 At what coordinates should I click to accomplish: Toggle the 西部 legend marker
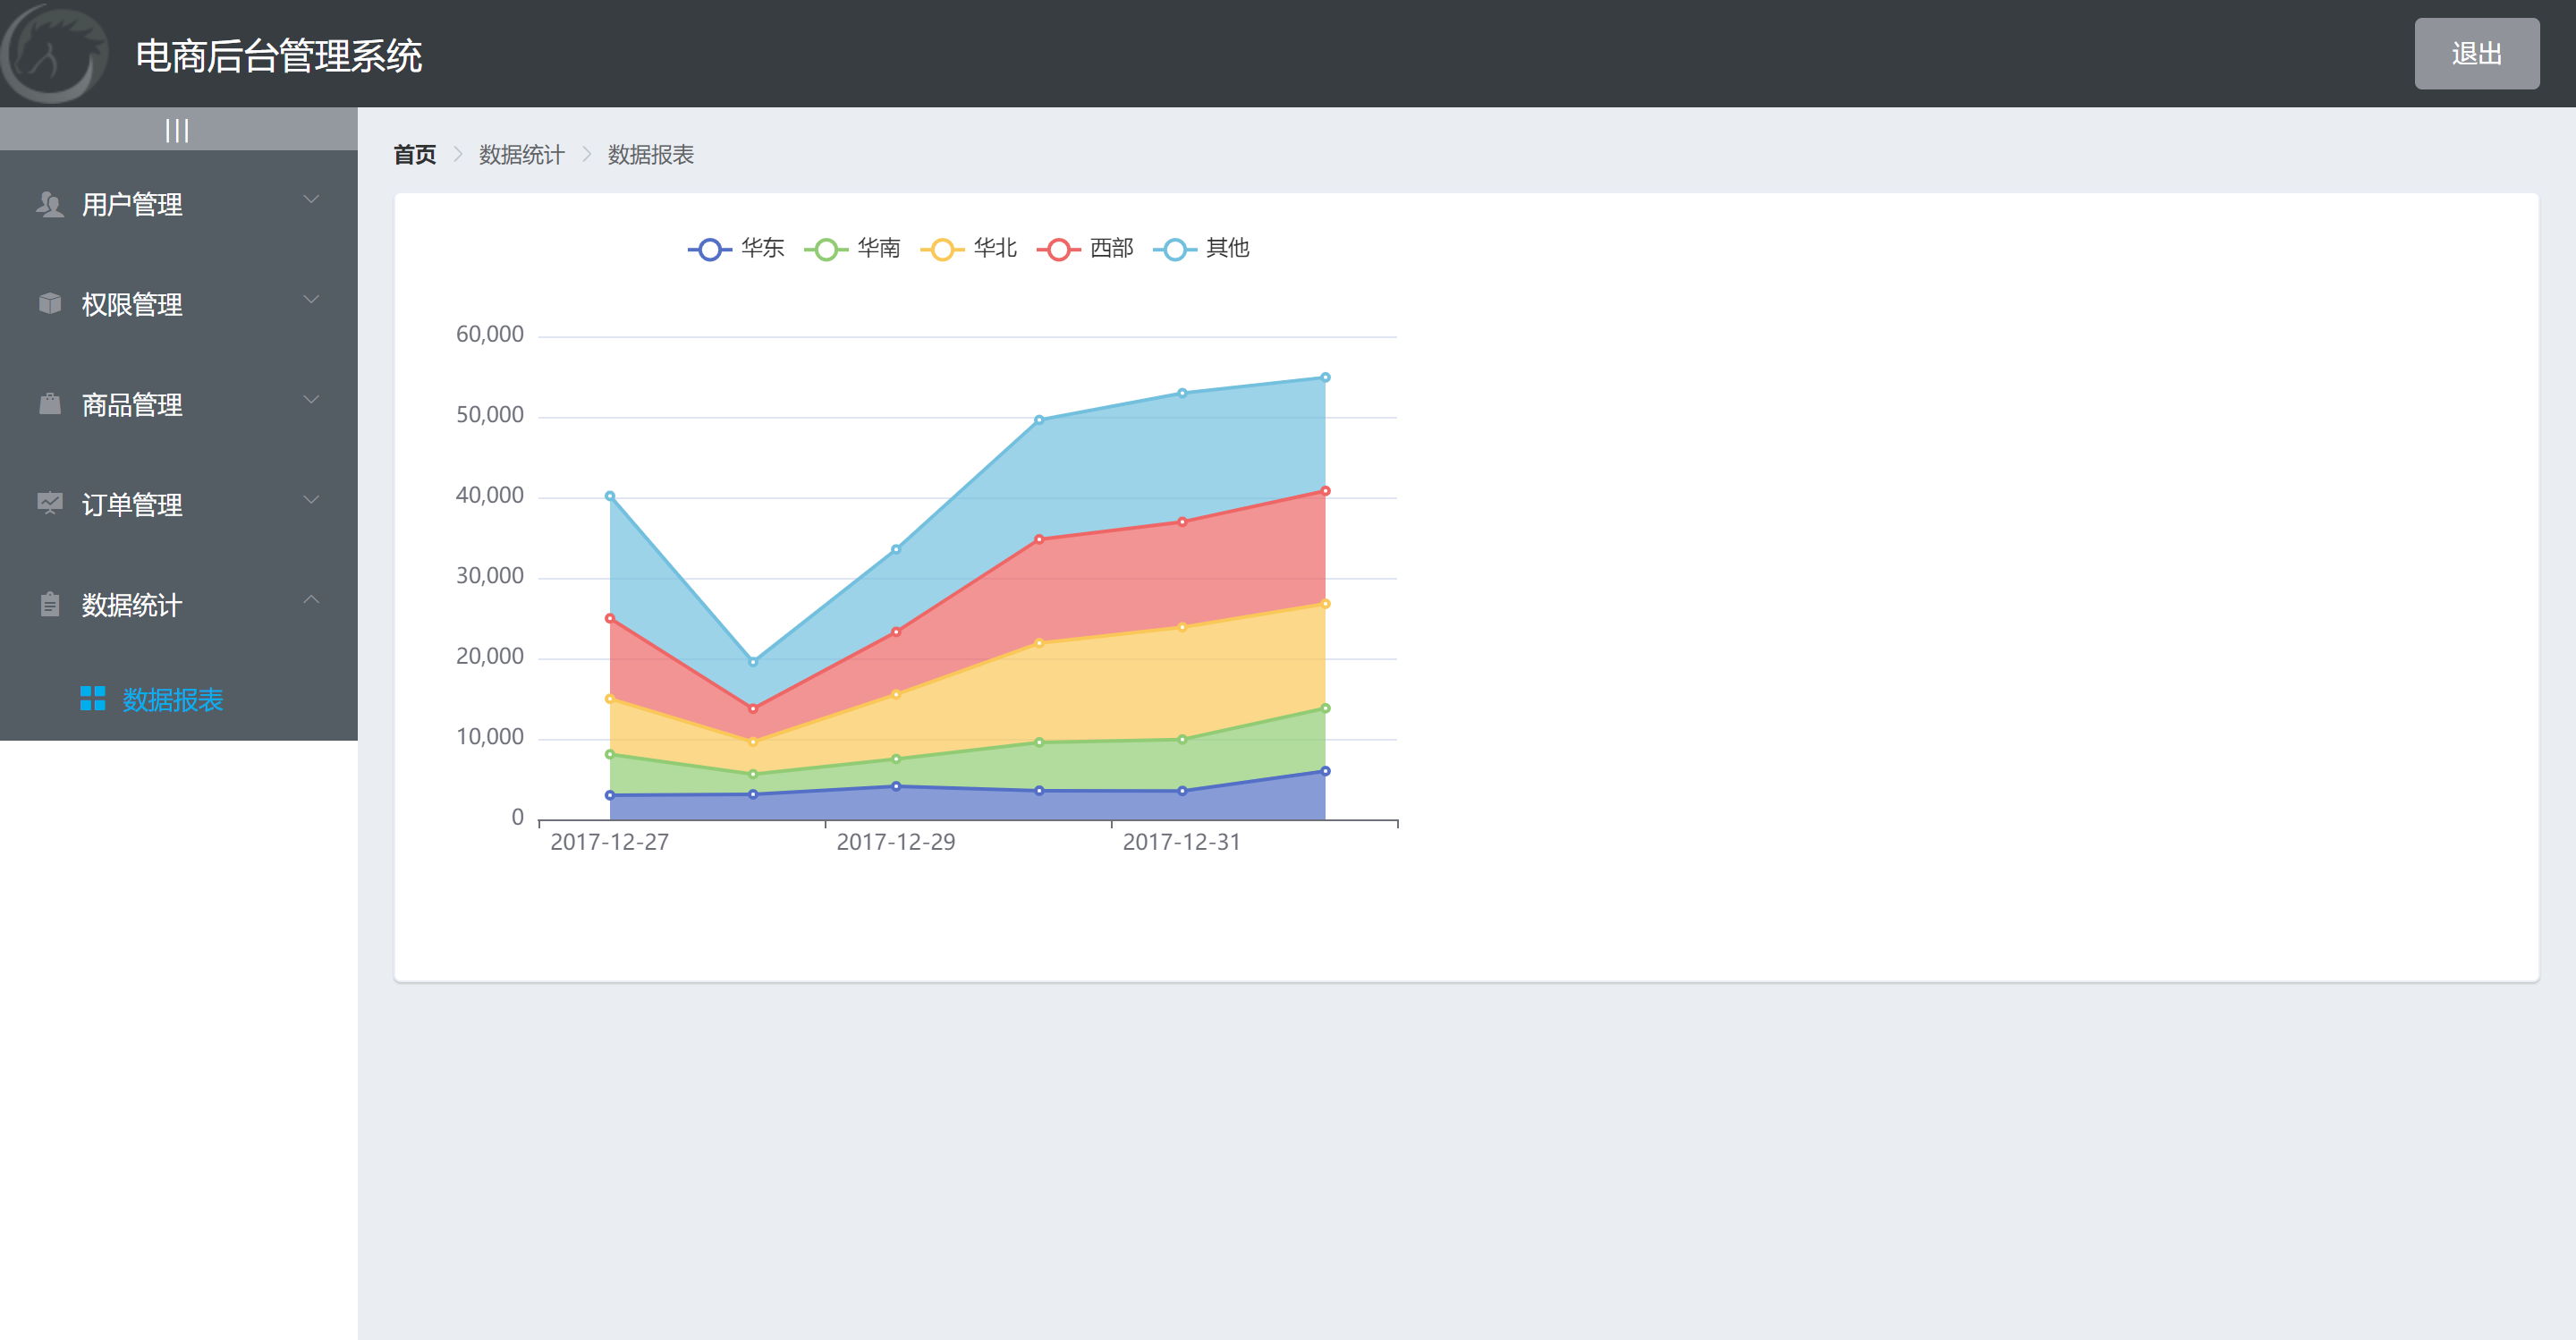(x=1059, y=250)
